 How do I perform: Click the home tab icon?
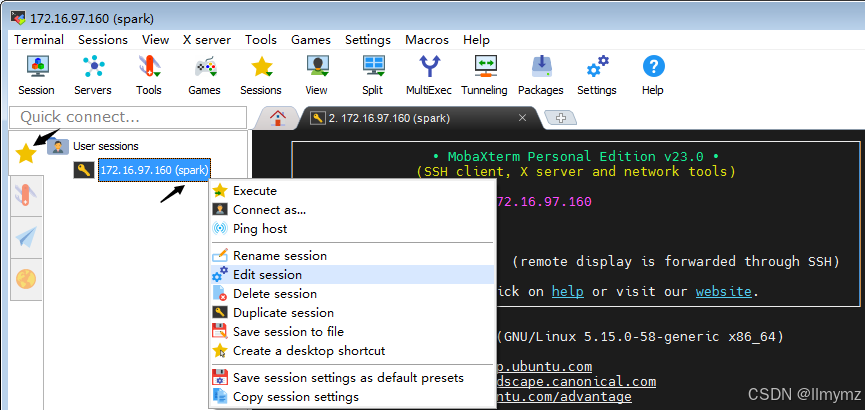point(277,118)
